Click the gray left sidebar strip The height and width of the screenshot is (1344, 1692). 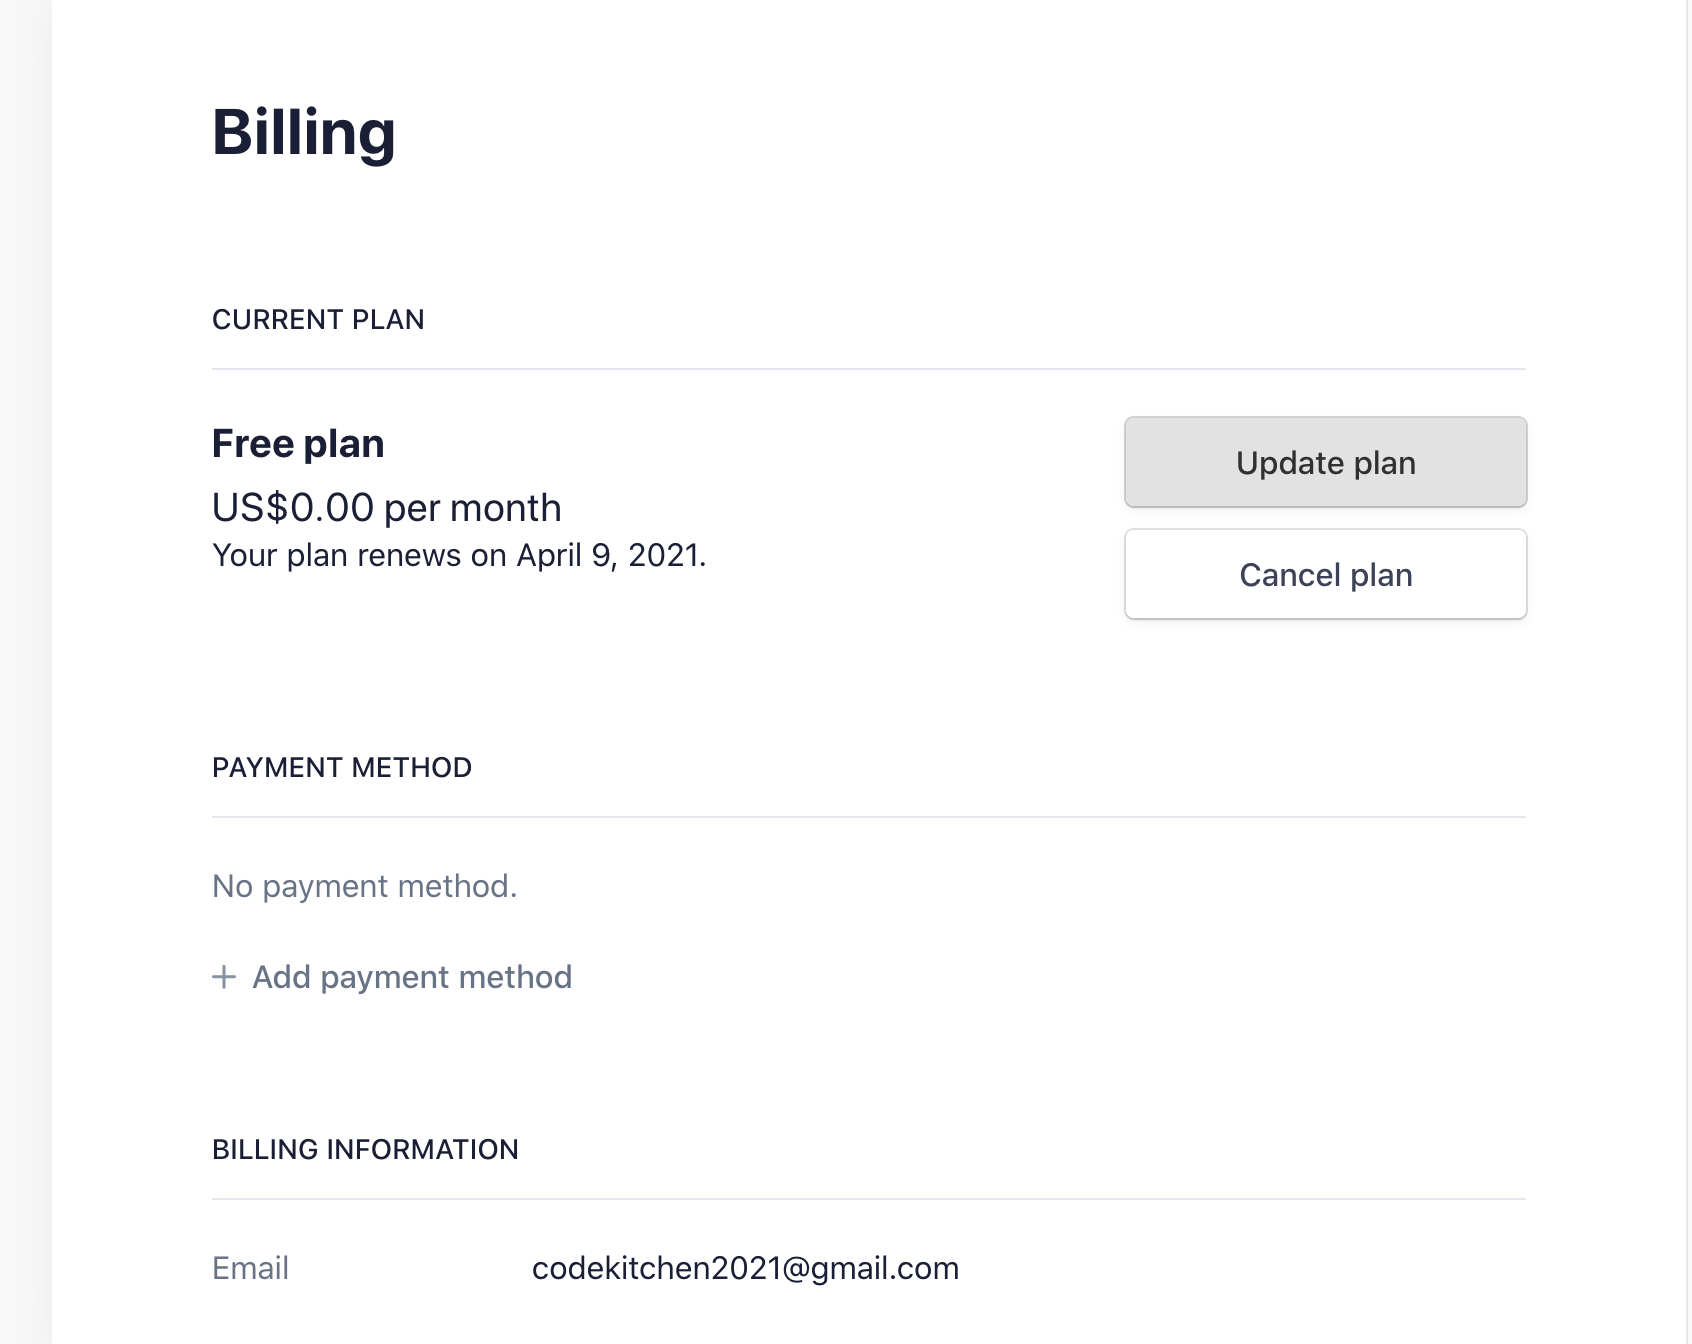click(x=25, y=672)
